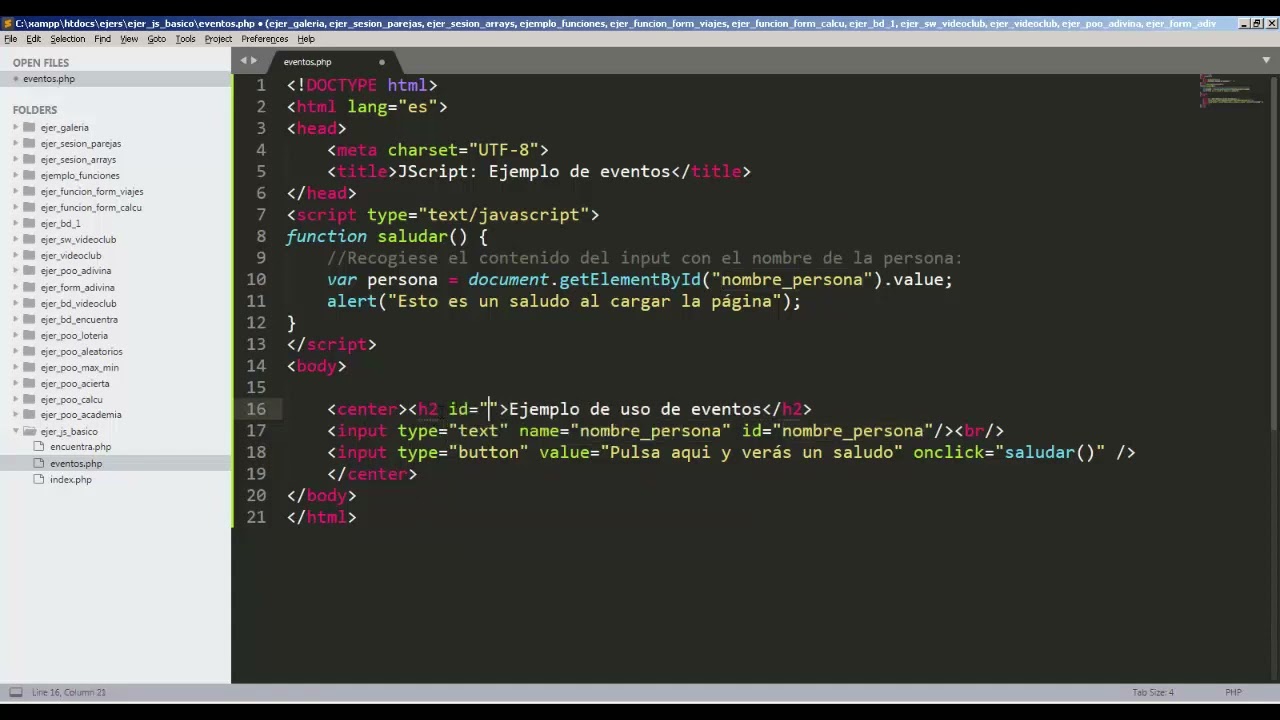1280x720 pixels.
Task: Click the ejer_sesion_parejas folder icon
Action: click(x=30, y=144)
